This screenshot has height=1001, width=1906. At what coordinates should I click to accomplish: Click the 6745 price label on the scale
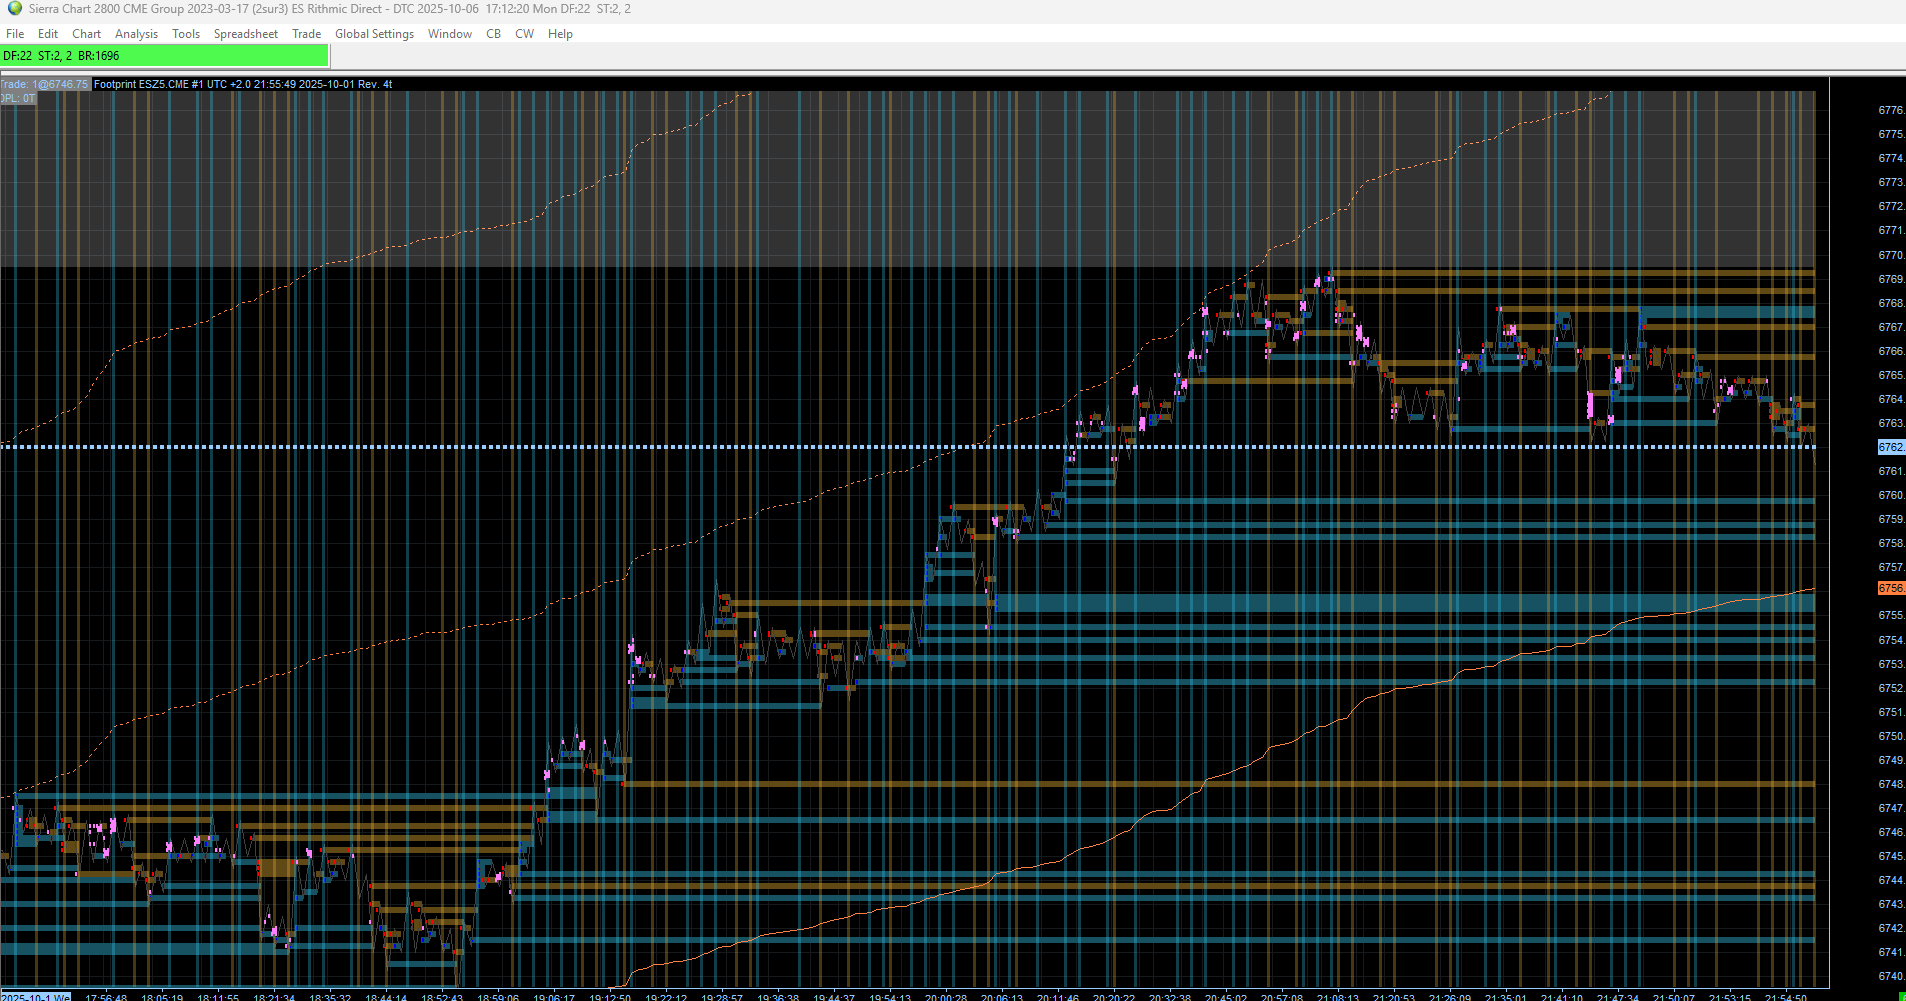(x=1891, y=856)
